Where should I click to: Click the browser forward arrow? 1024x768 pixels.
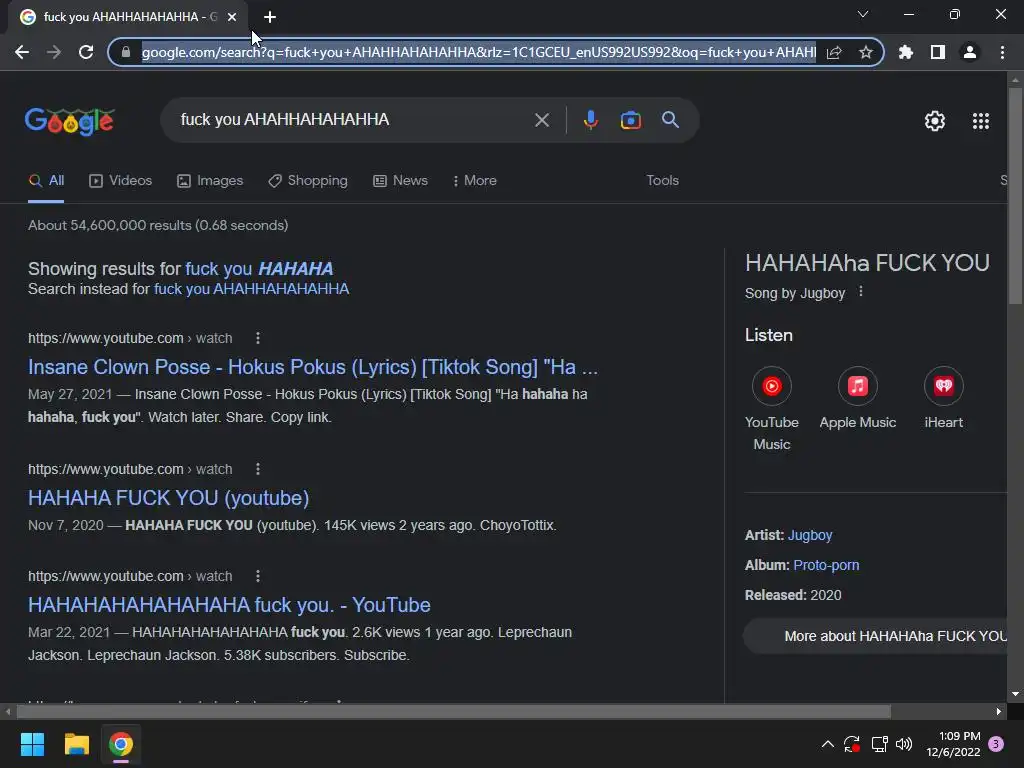(54, 52)
